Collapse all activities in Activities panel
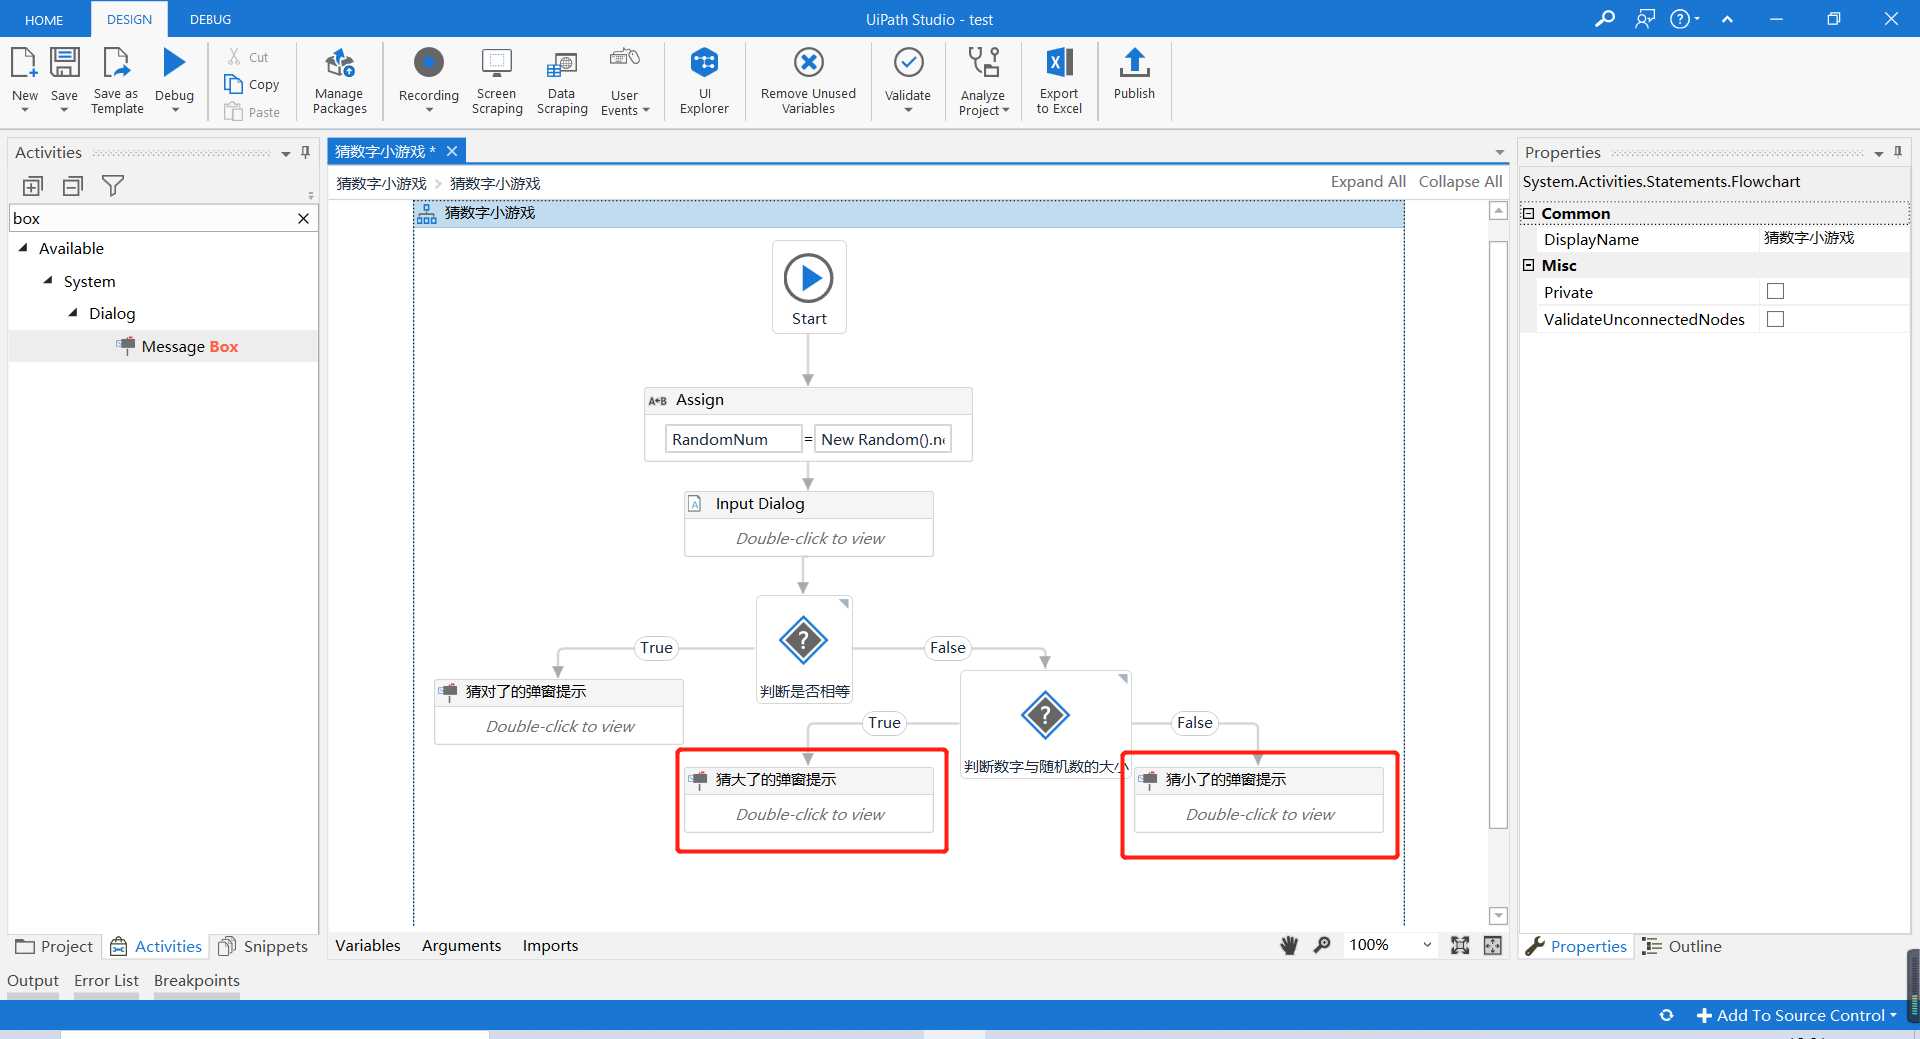The height and width of the screenshot is (1039, 1920). pyautogui.click(x=73, y=186)
